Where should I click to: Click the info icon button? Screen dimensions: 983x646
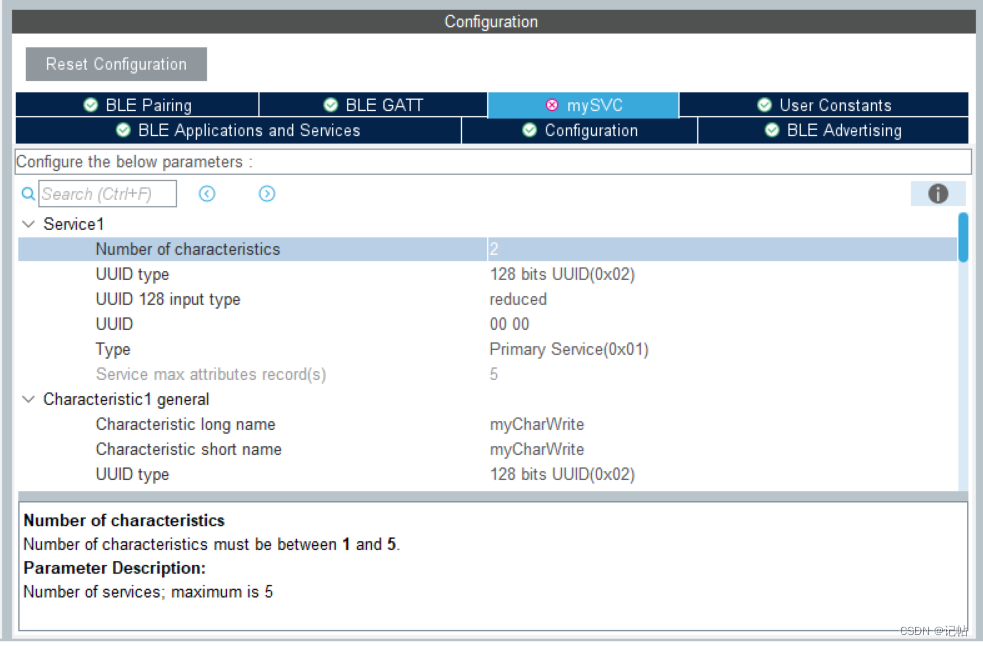pos(938,194)
